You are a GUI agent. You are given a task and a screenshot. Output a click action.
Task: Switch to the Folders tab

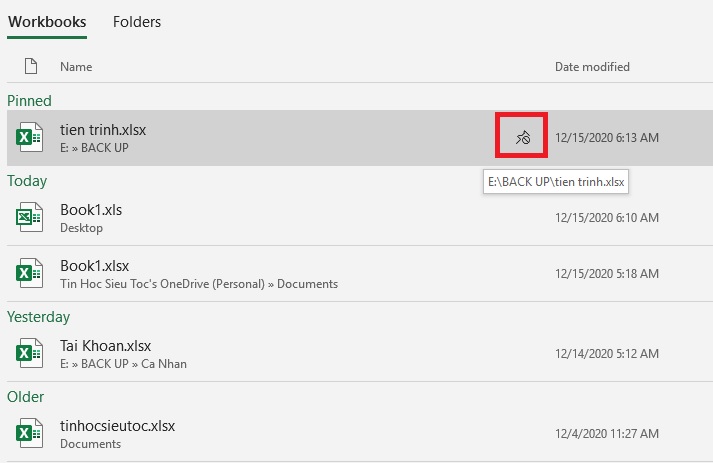137,22
